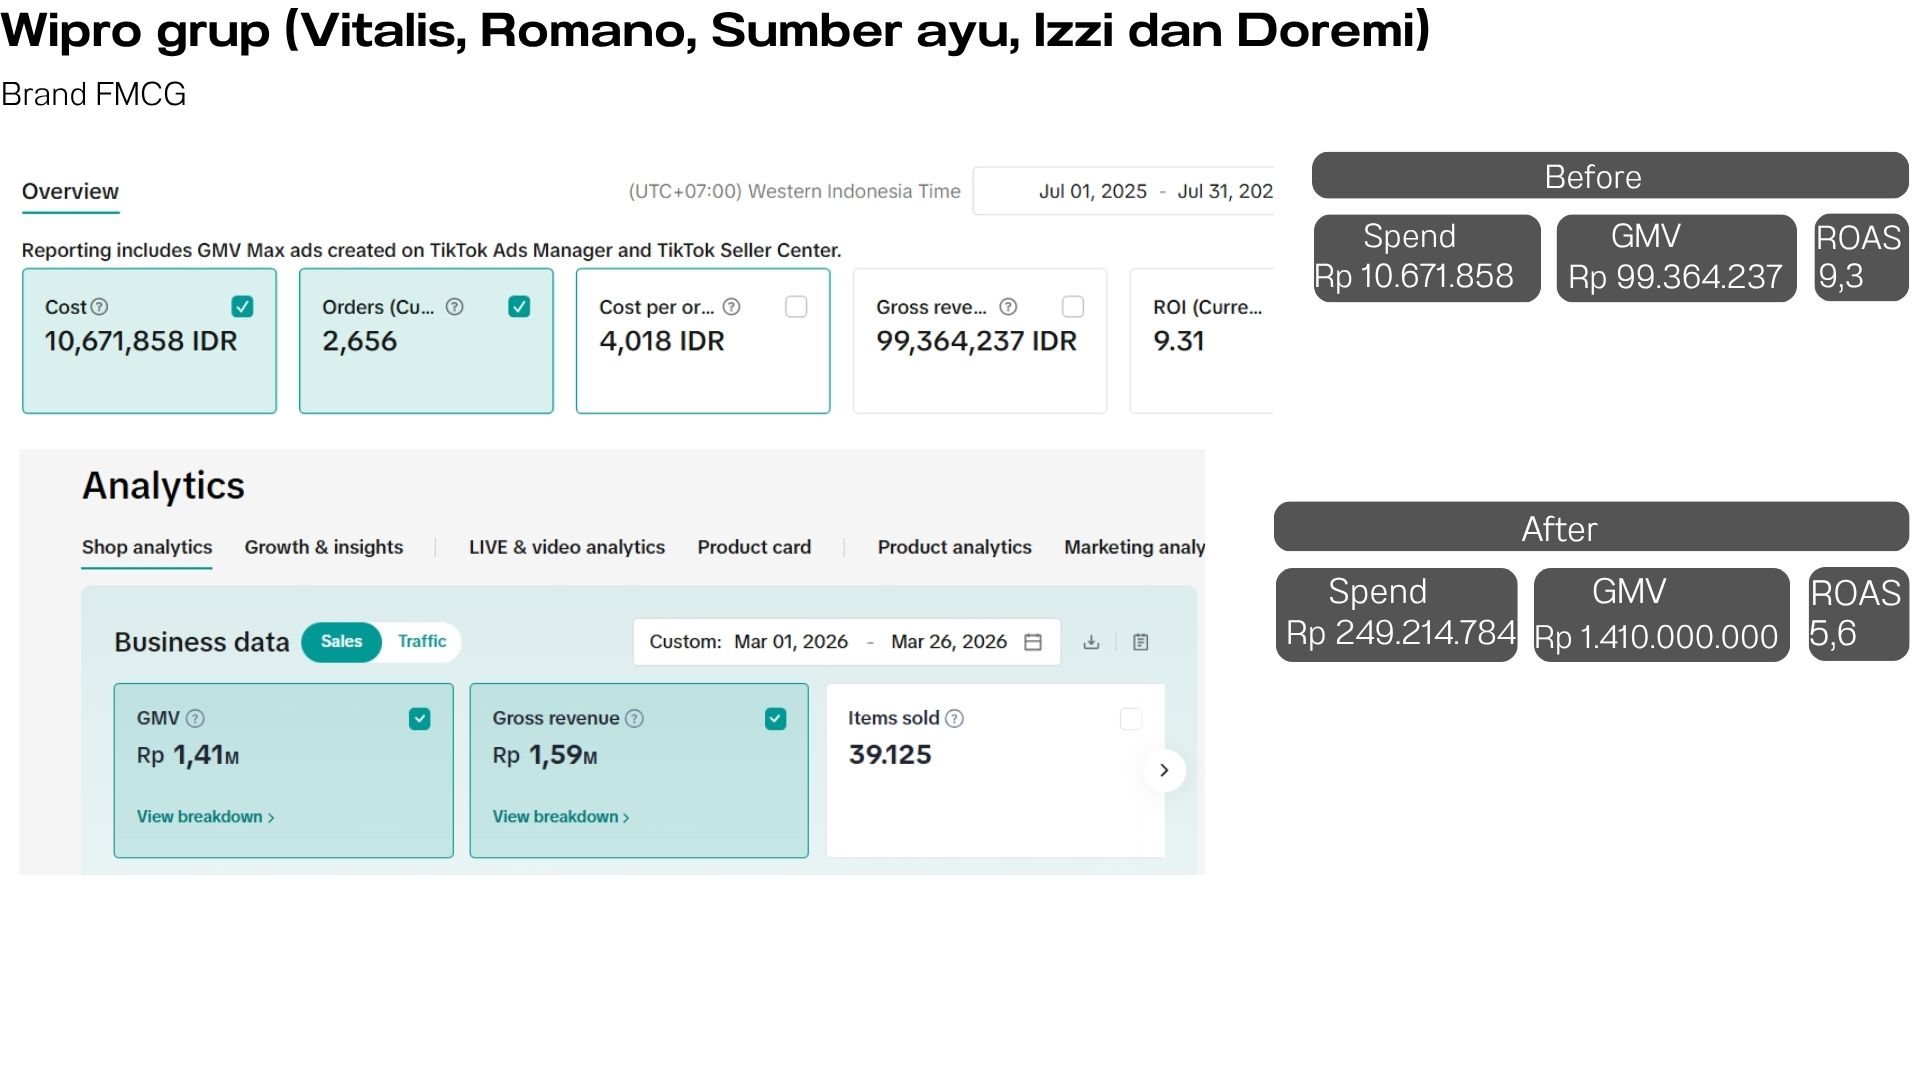Check the Gross revenue checkbox in Overview
Image resolution: width=1920 pixels, height=1080 pixels.
[x=1073, y=307]
